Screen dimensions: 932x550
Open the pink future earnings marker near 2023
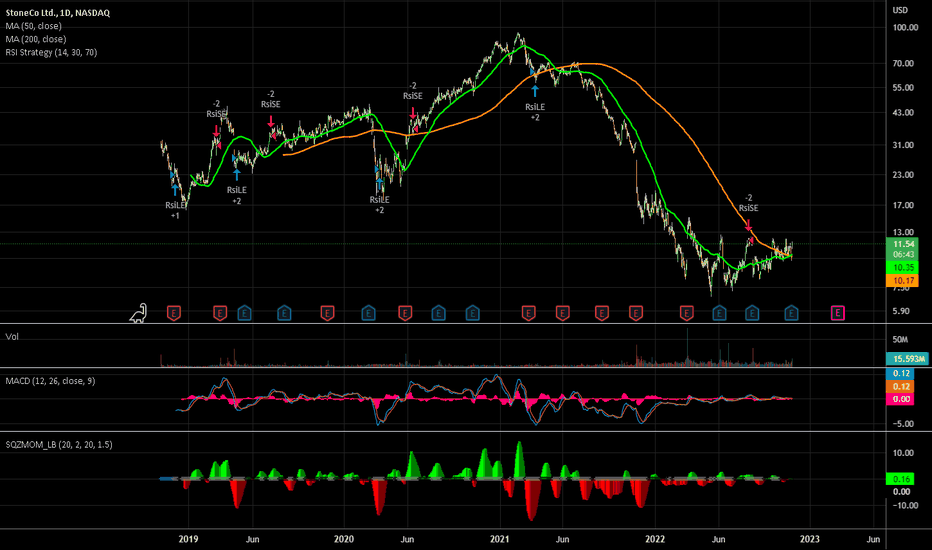[x=837, y=313]
